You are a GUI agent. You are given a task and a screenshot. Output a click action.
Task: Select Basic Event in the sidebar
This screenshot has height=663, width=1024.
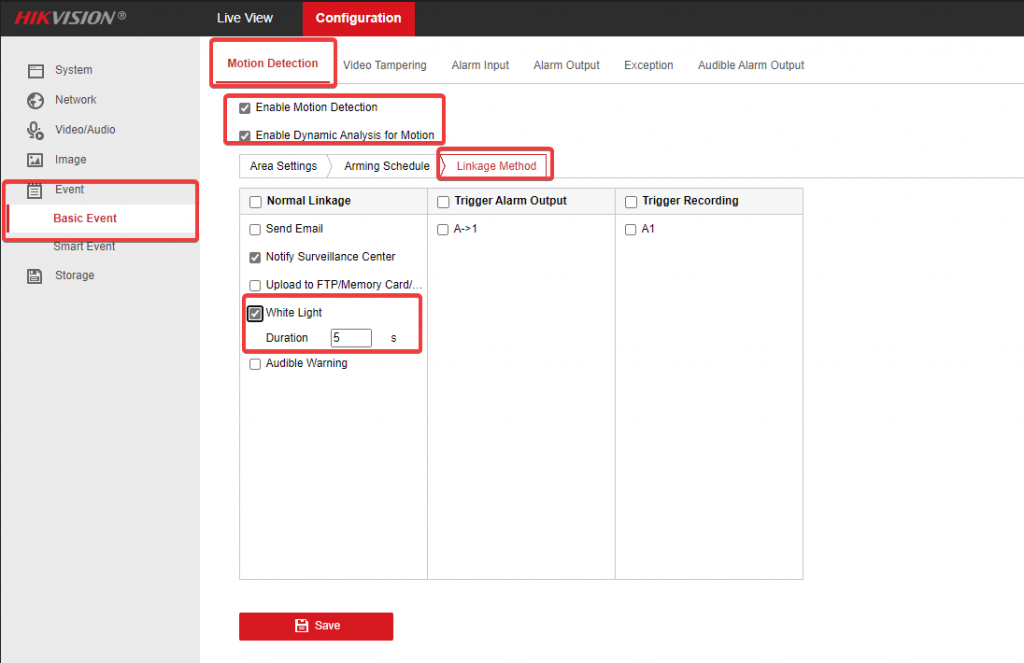click(x=85, y=218)
